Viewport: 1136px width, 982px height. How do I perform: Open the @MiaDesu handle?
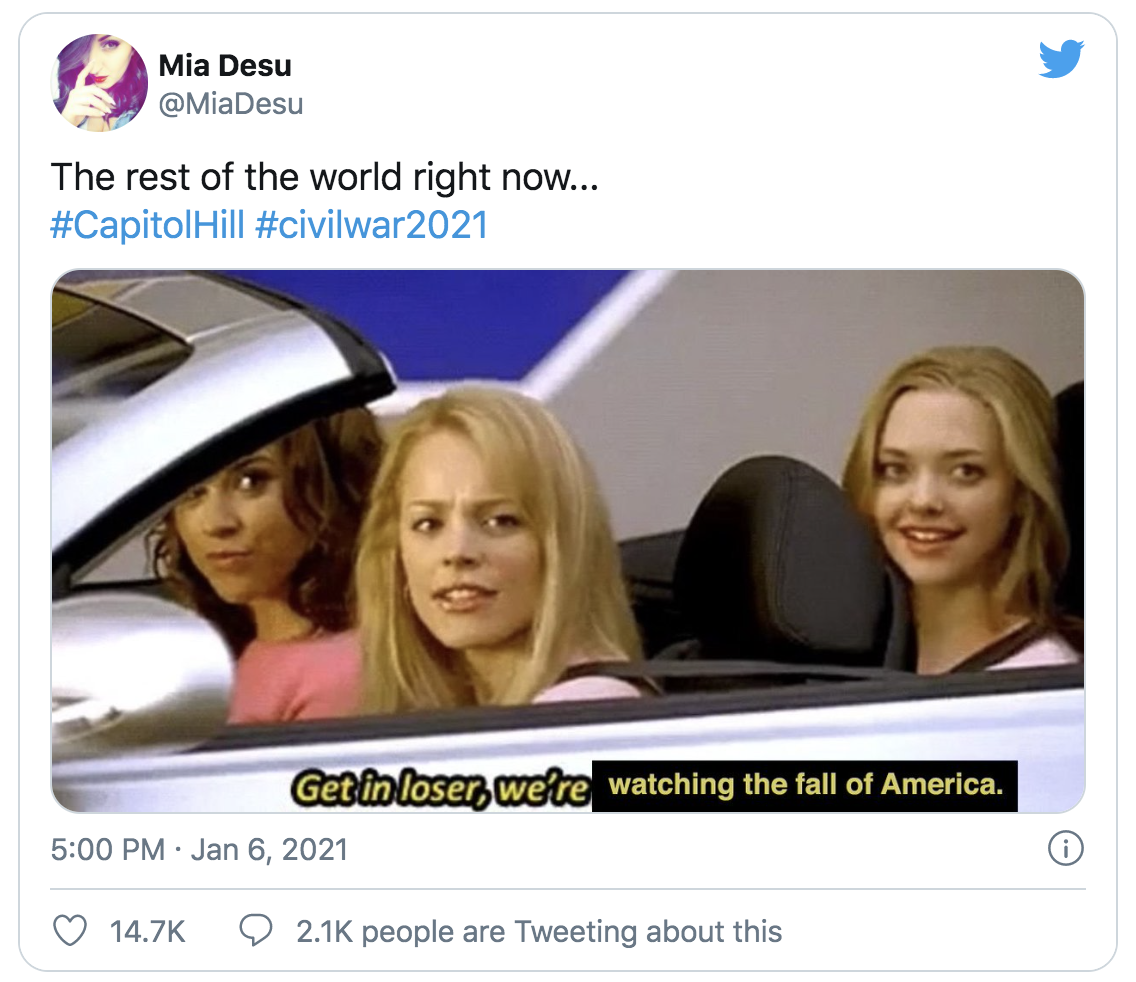pyautogui.click(x=230, y=104)
